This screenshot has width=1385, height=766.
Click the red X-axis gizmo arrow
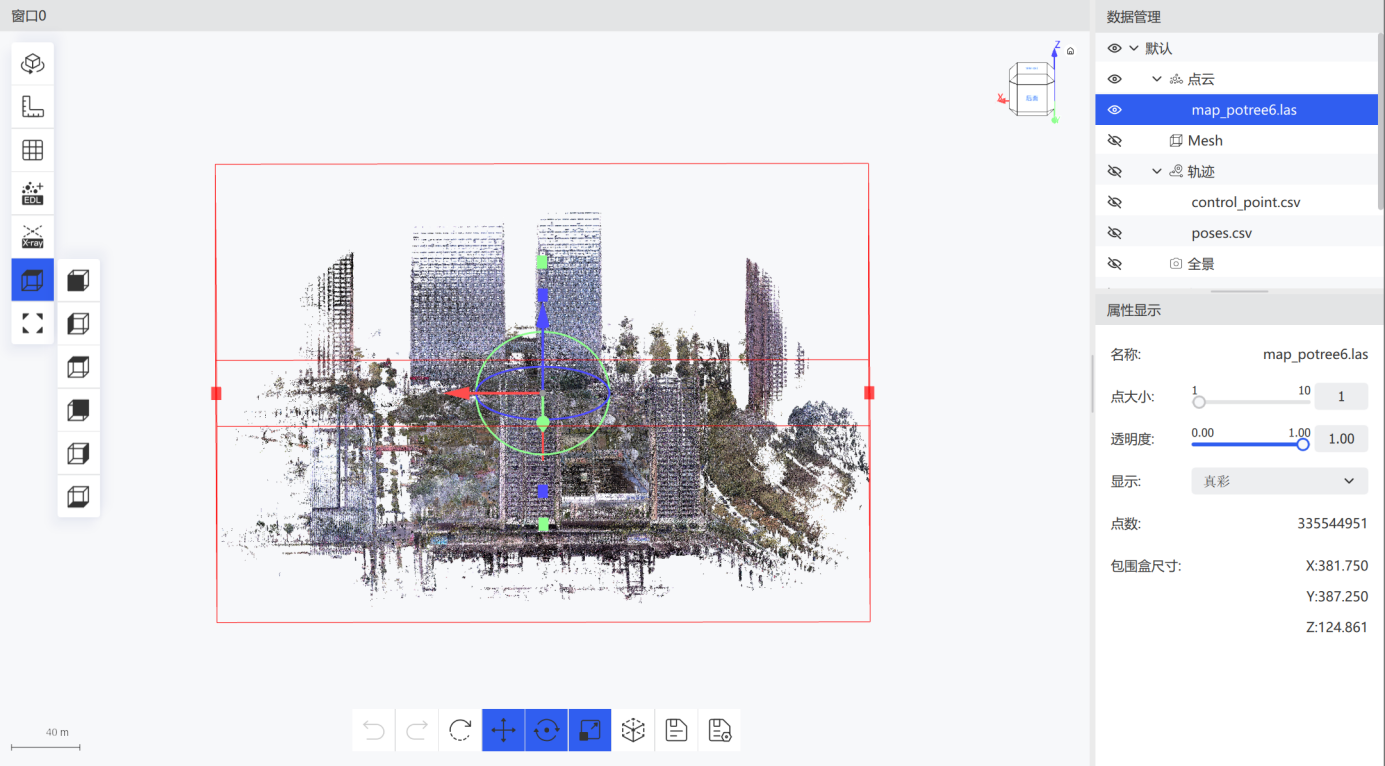tap(459, 393)
